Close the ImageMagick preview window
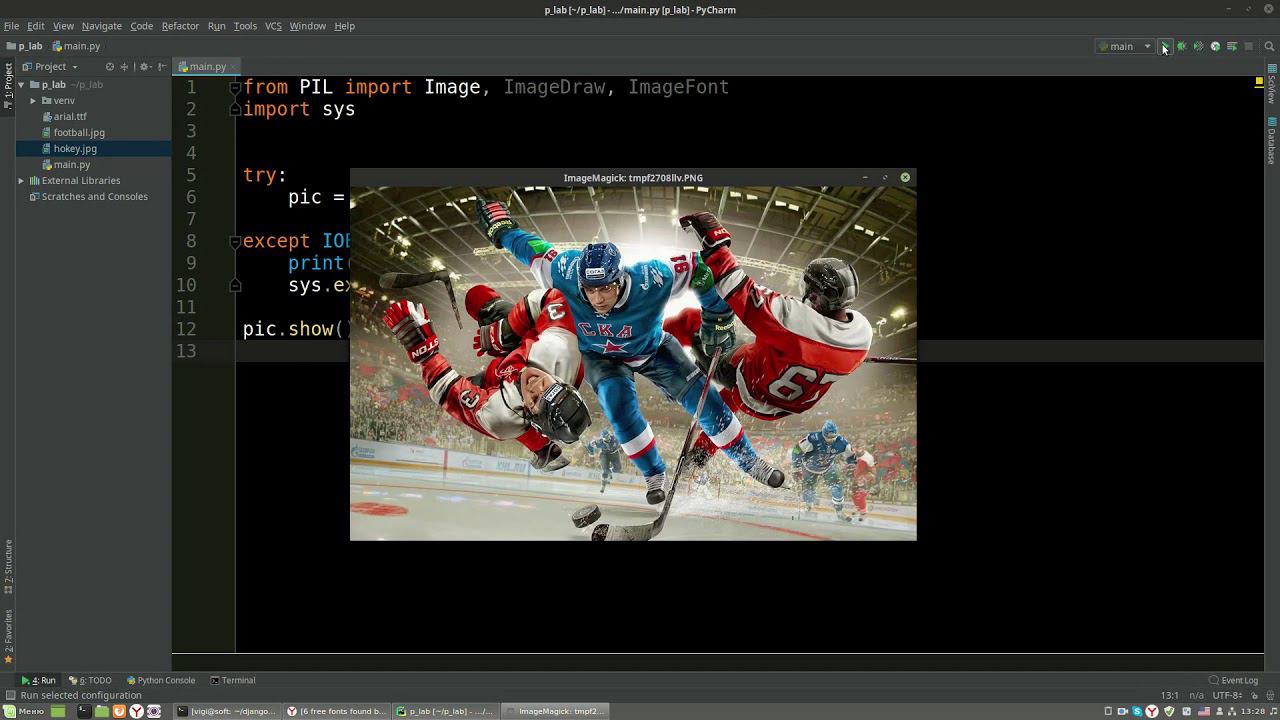This screenshot has width=1280, height=720. (905, 178)
